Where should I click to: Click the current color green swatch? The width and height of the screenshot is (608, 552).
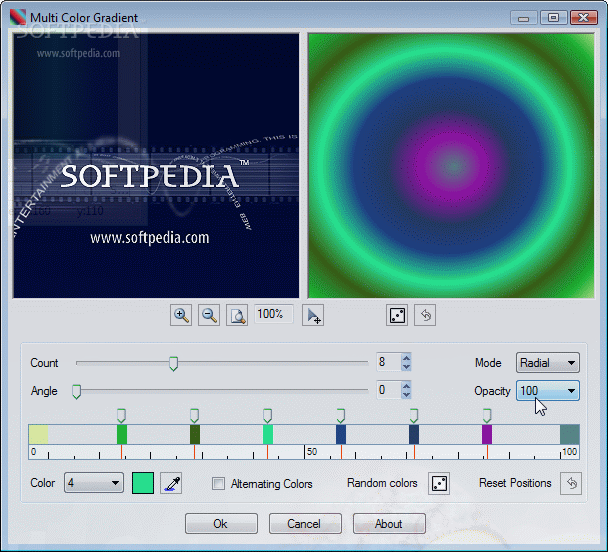click(143, 483)
